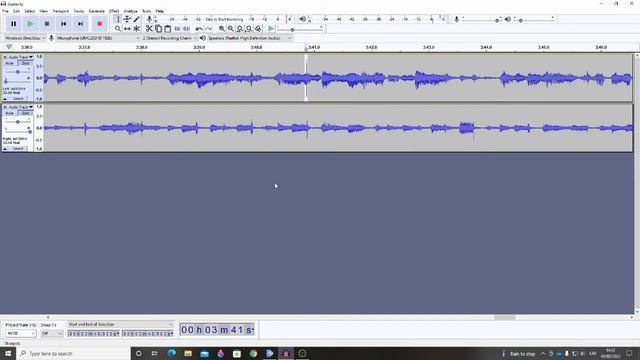Open the recording channels dropdown

[169, 38]
